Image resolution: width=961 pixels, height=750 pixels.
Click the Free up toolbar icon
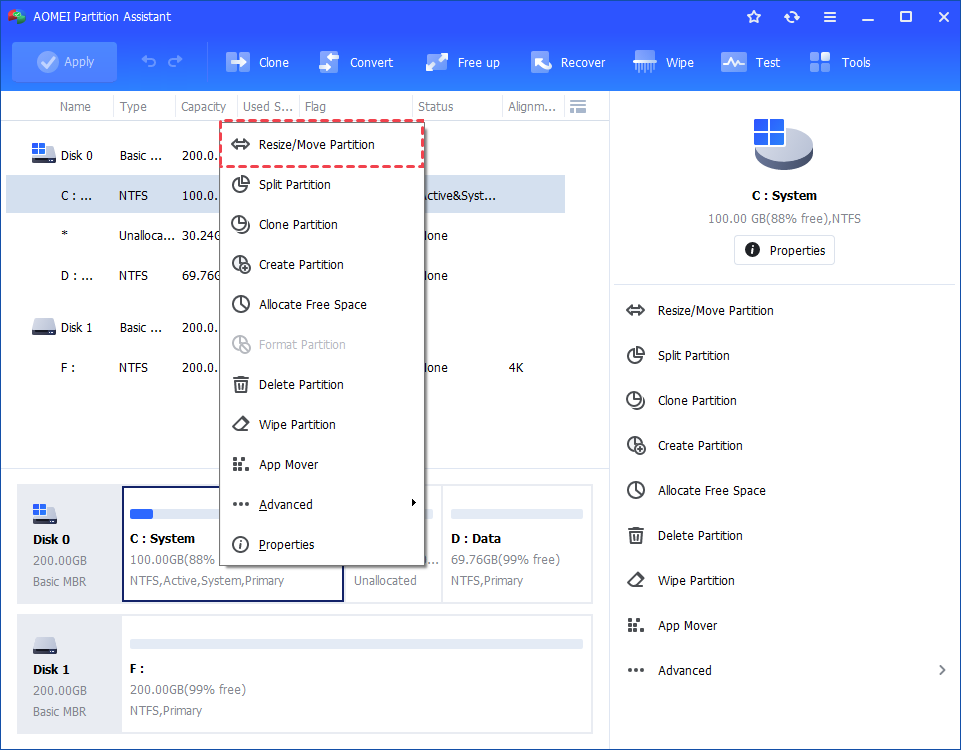[x=462, y=62]
